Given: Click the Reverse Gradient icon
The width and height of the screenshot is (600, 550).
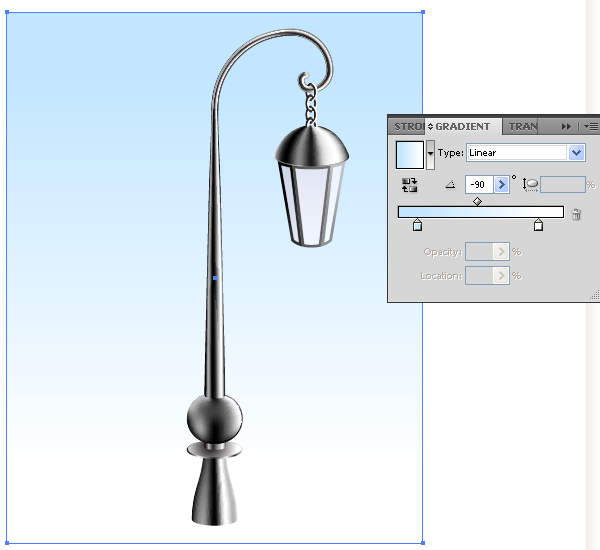Looking at the screenshot, I should pyautogui.click(x=409, y=185).
